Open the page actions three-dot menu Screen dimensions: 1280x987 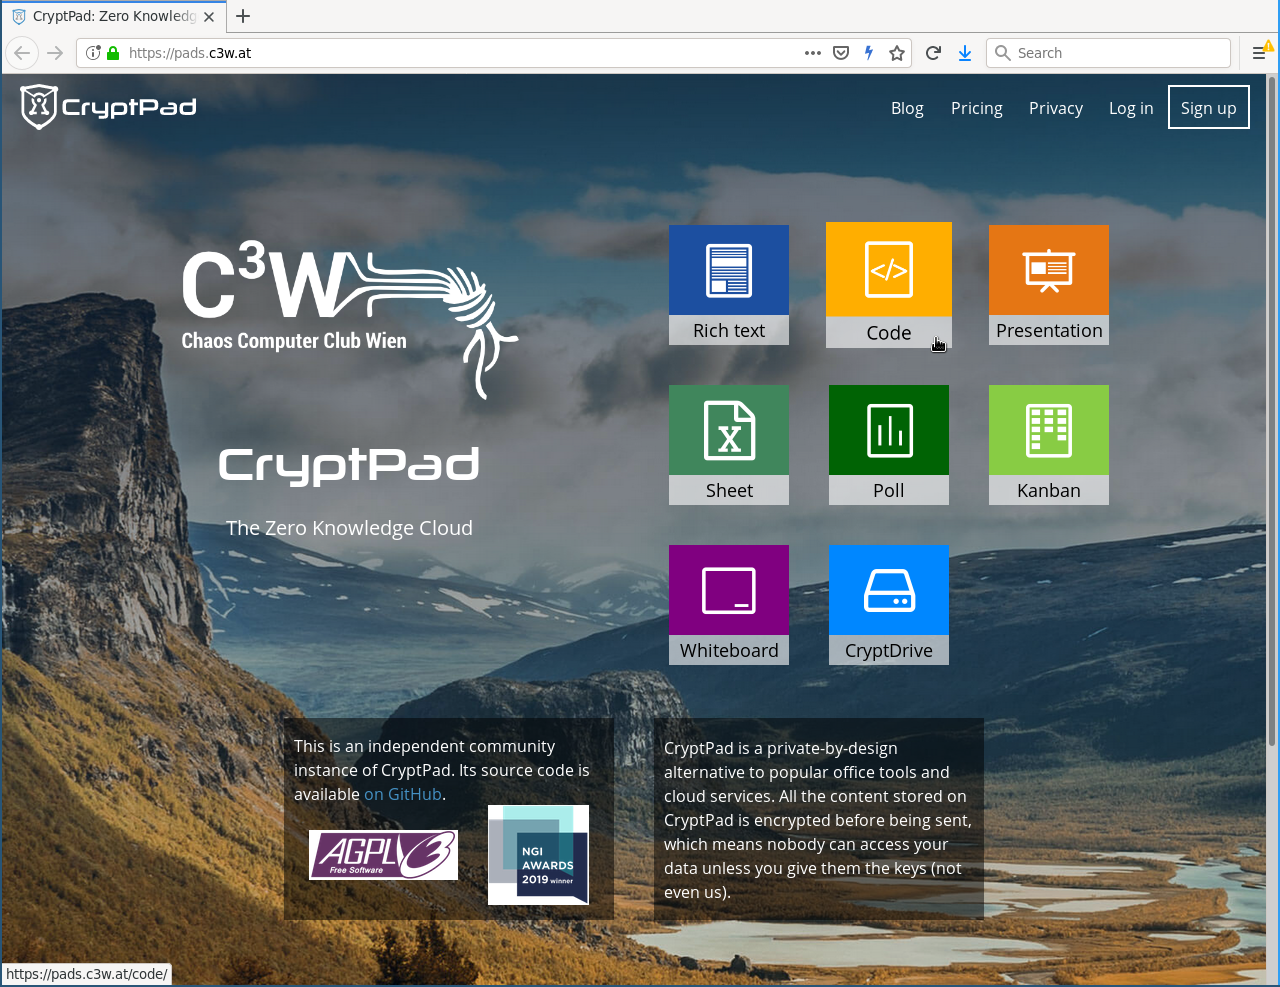coord(813,53)
